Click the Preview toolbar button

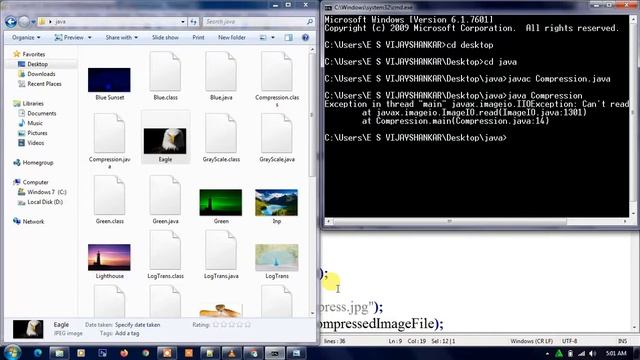click(69, 38)
